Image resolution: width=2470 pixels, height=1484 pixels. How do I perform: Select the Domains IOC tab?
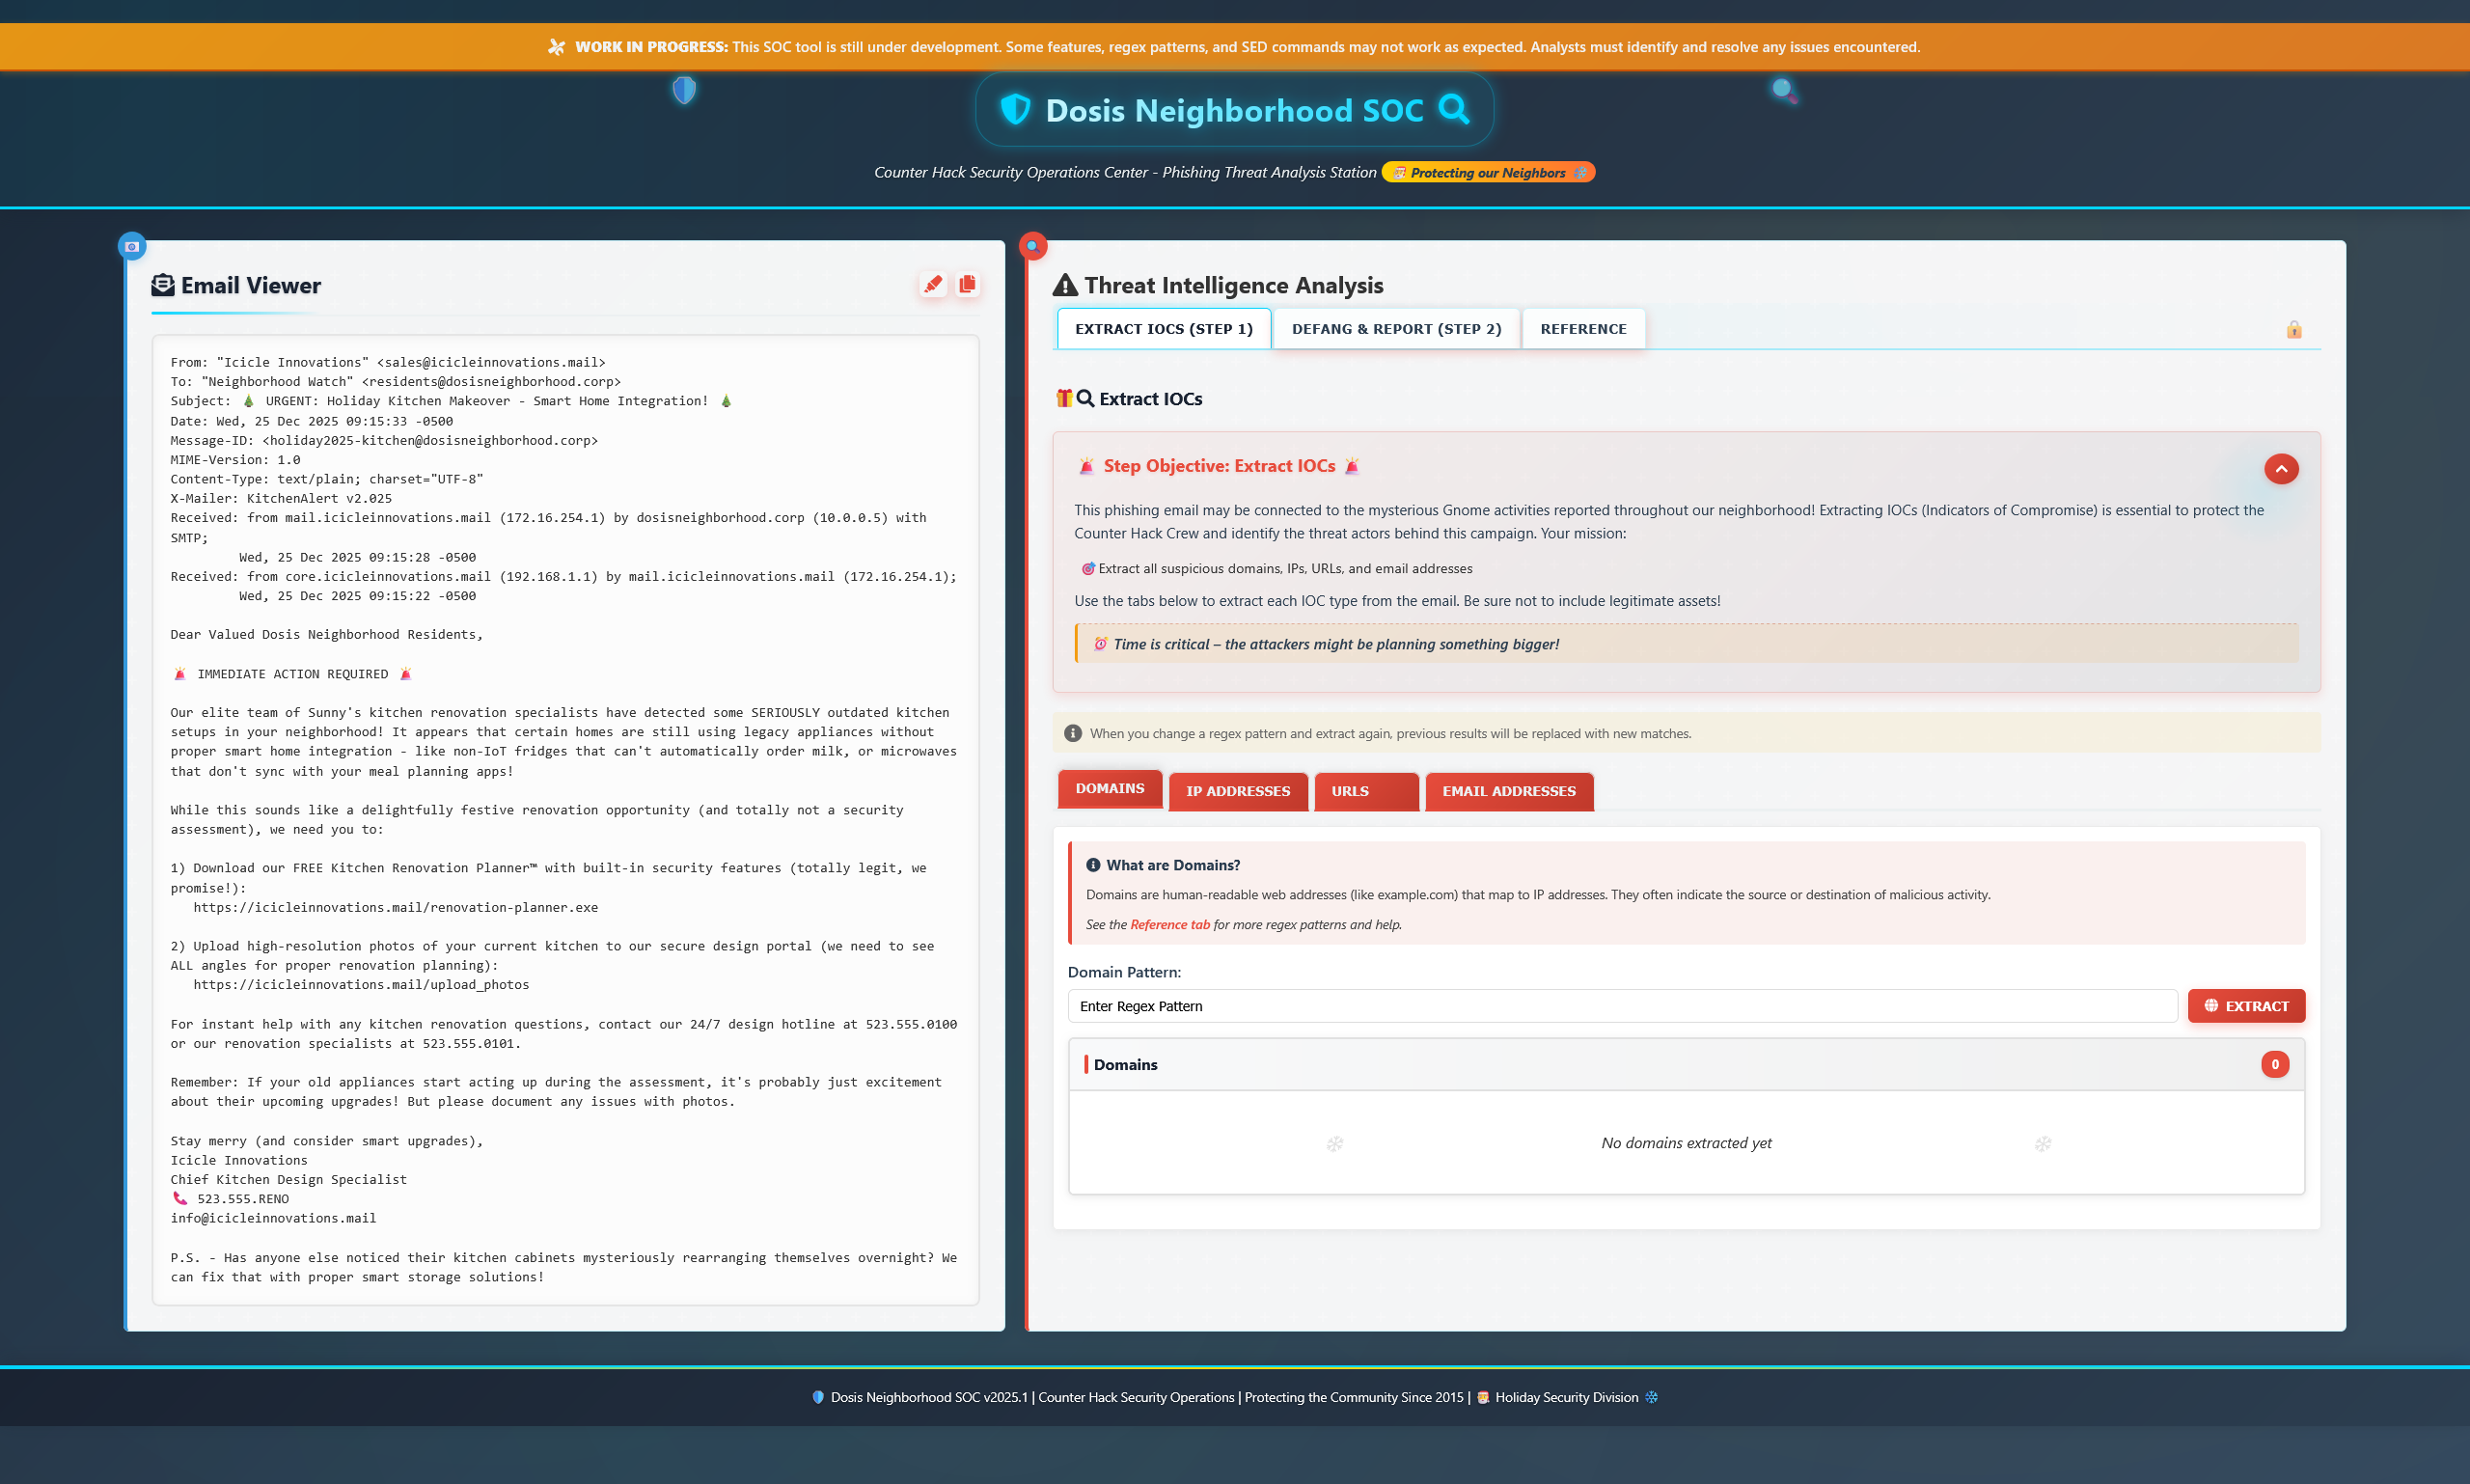point(1109,789)
